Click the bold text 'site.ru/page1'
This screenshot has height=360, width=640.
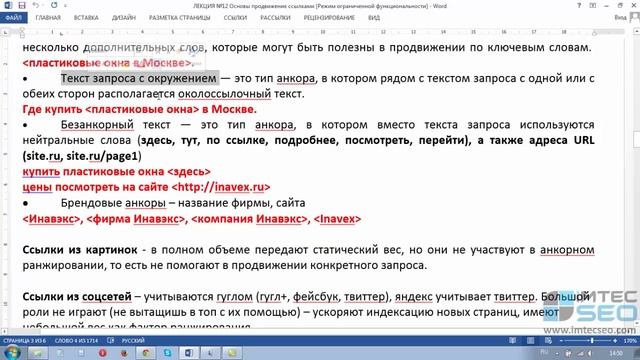102,156
